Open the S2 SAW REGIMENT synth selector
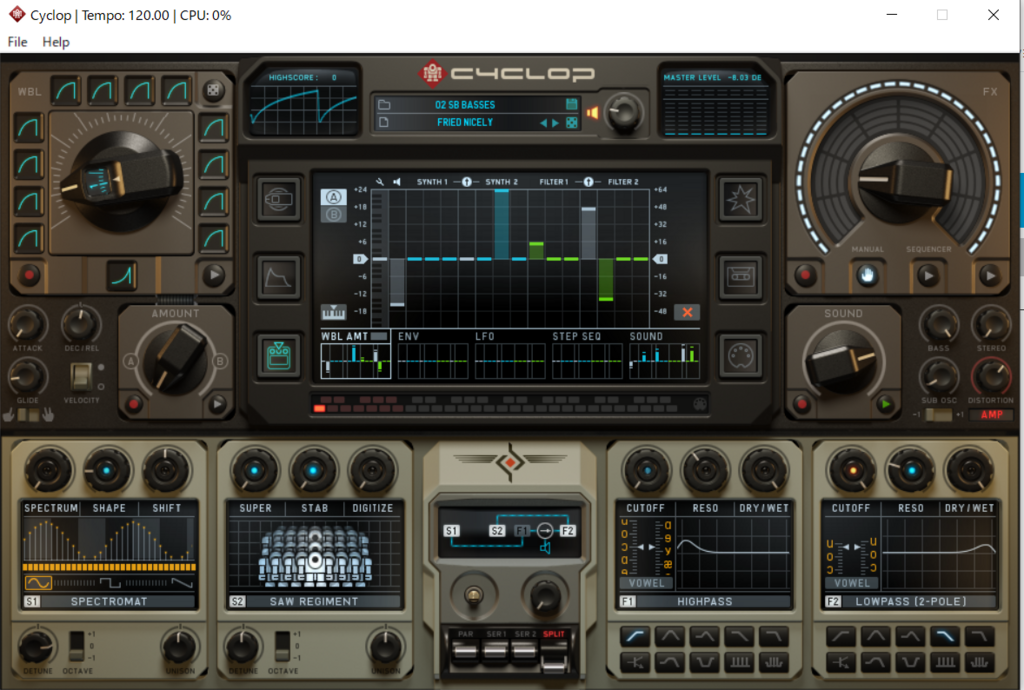The image size is (1024, 690). point(314,601)
